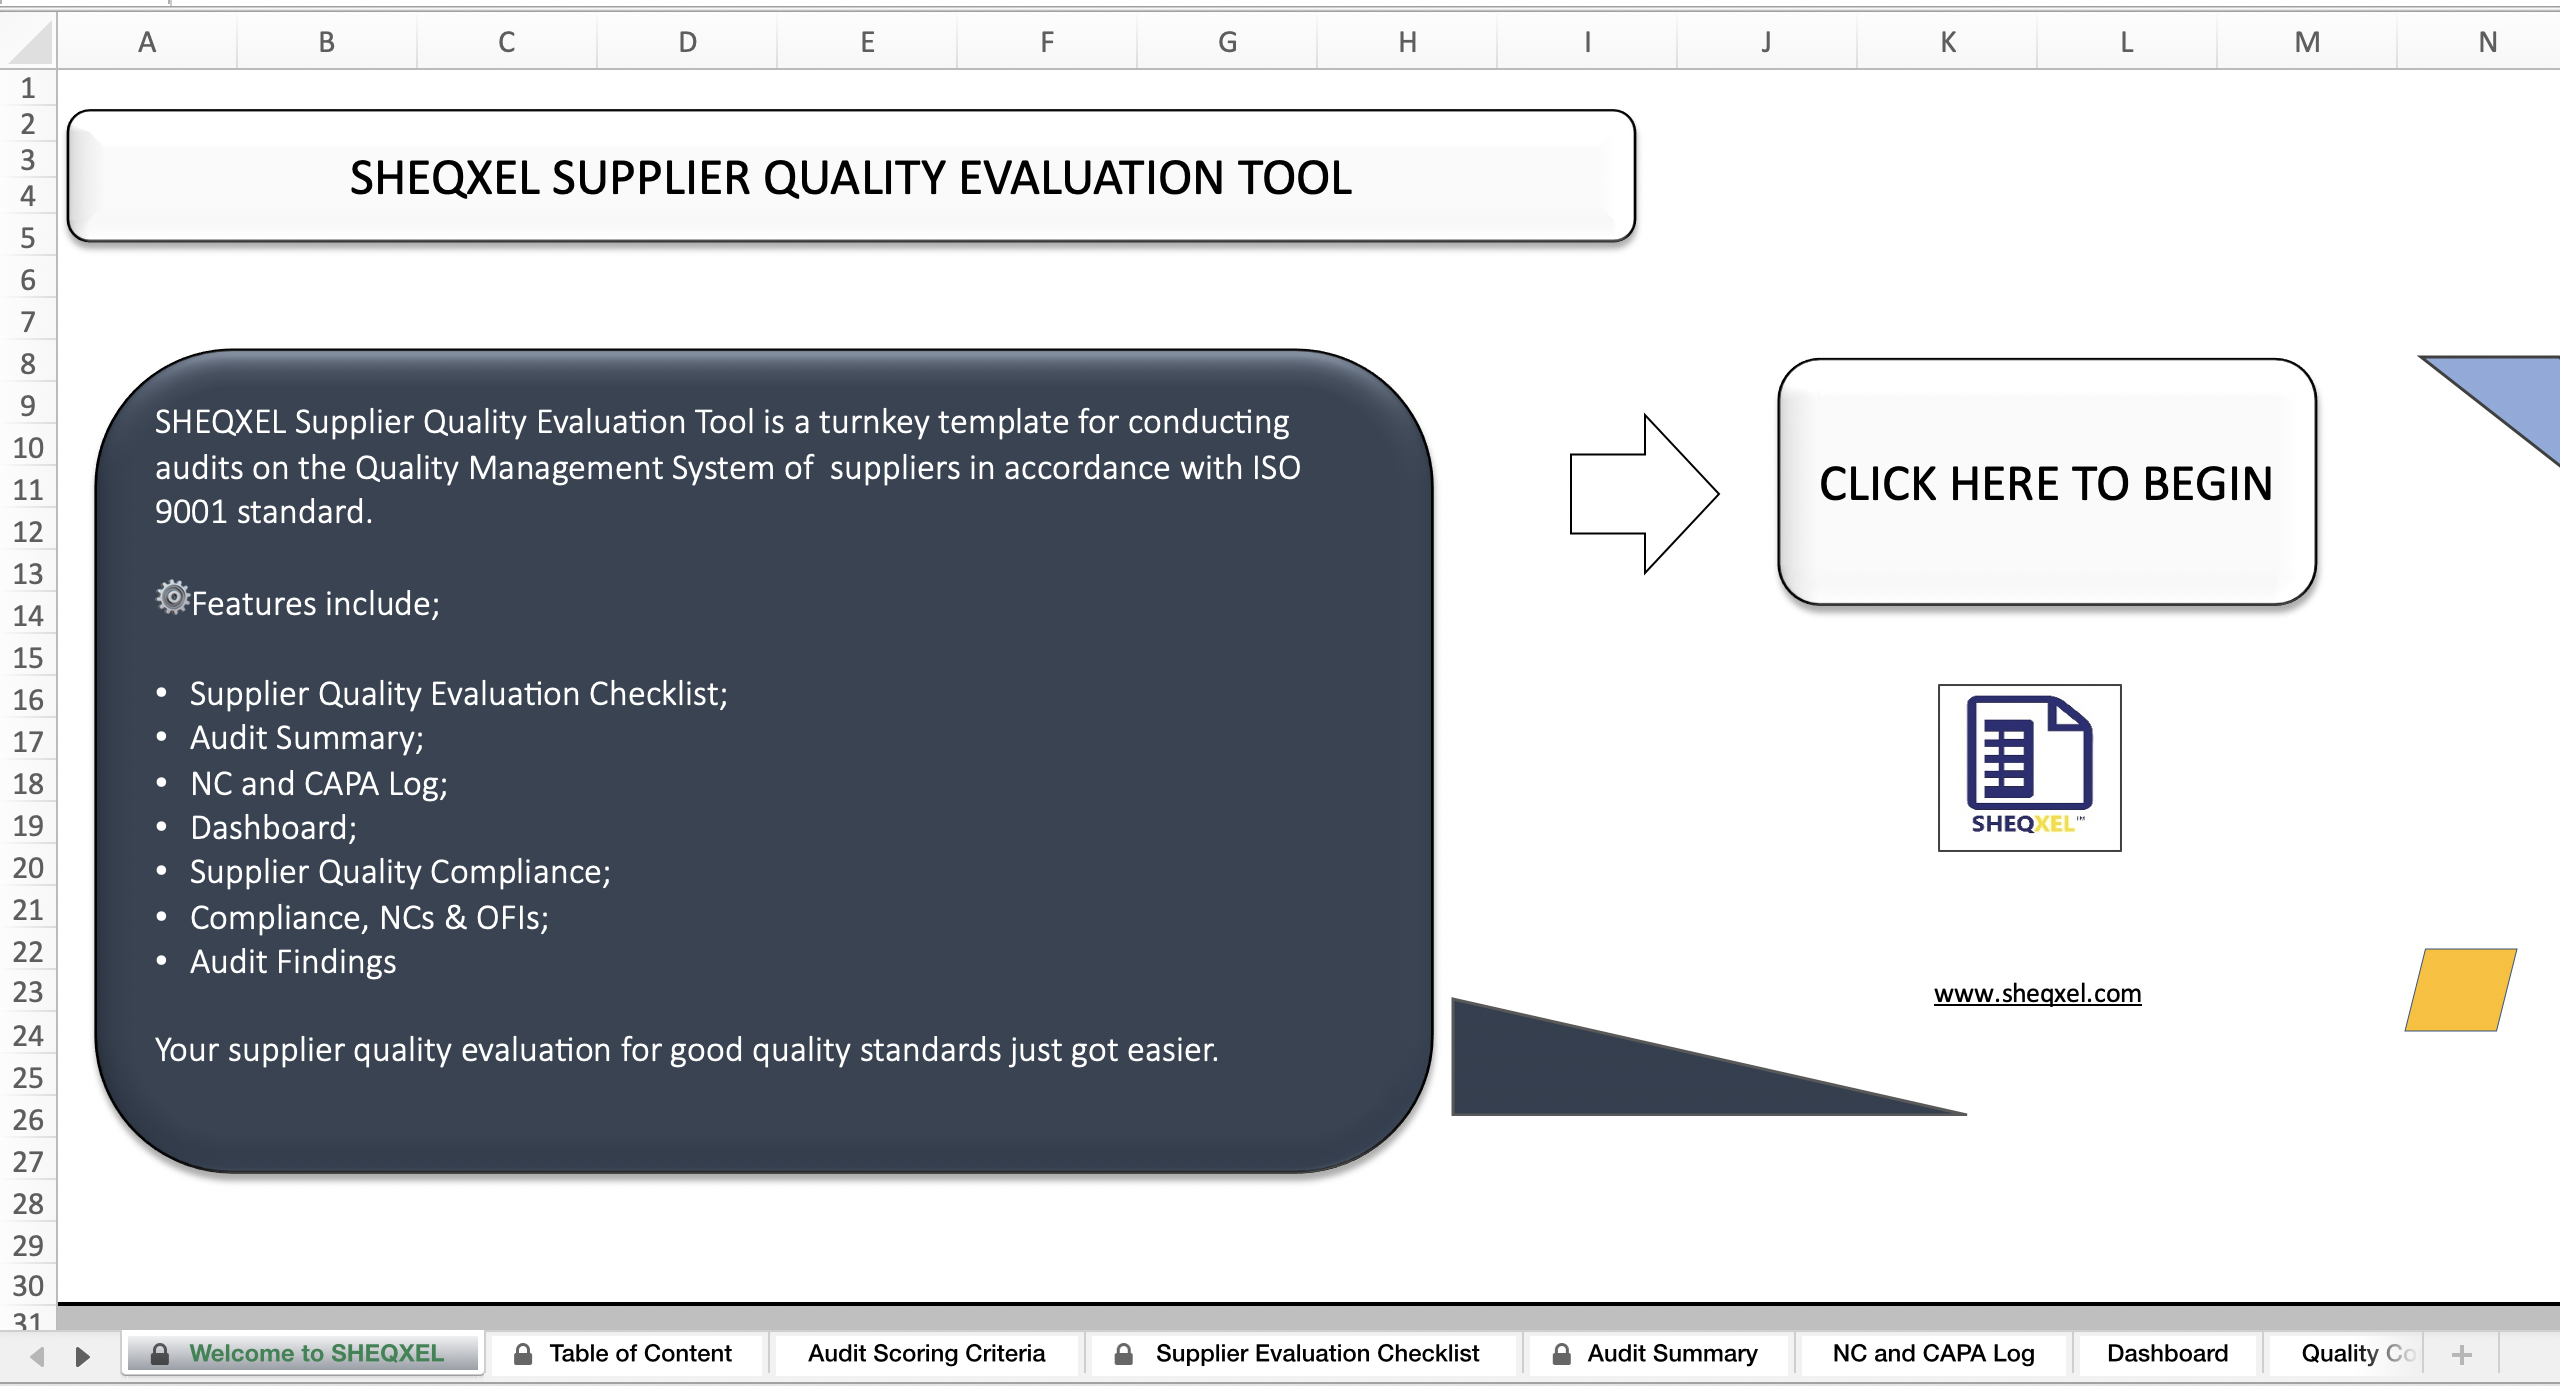2560x1386 pixels.
Task: Click lock icon on Table of Content tab
Action: pos(522,1354)
